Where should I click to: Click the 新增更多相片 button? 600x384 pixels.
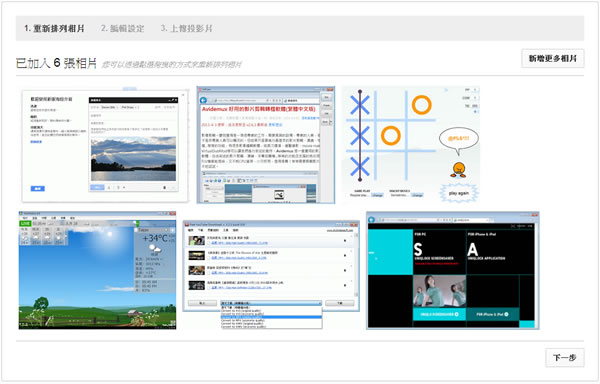point(553,59)
